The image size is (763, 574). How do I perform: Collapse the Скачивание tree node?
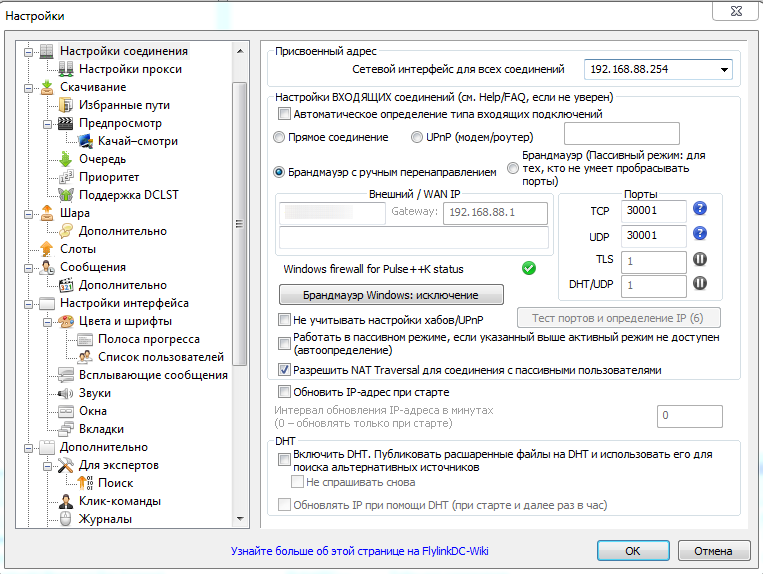[29, 88]
